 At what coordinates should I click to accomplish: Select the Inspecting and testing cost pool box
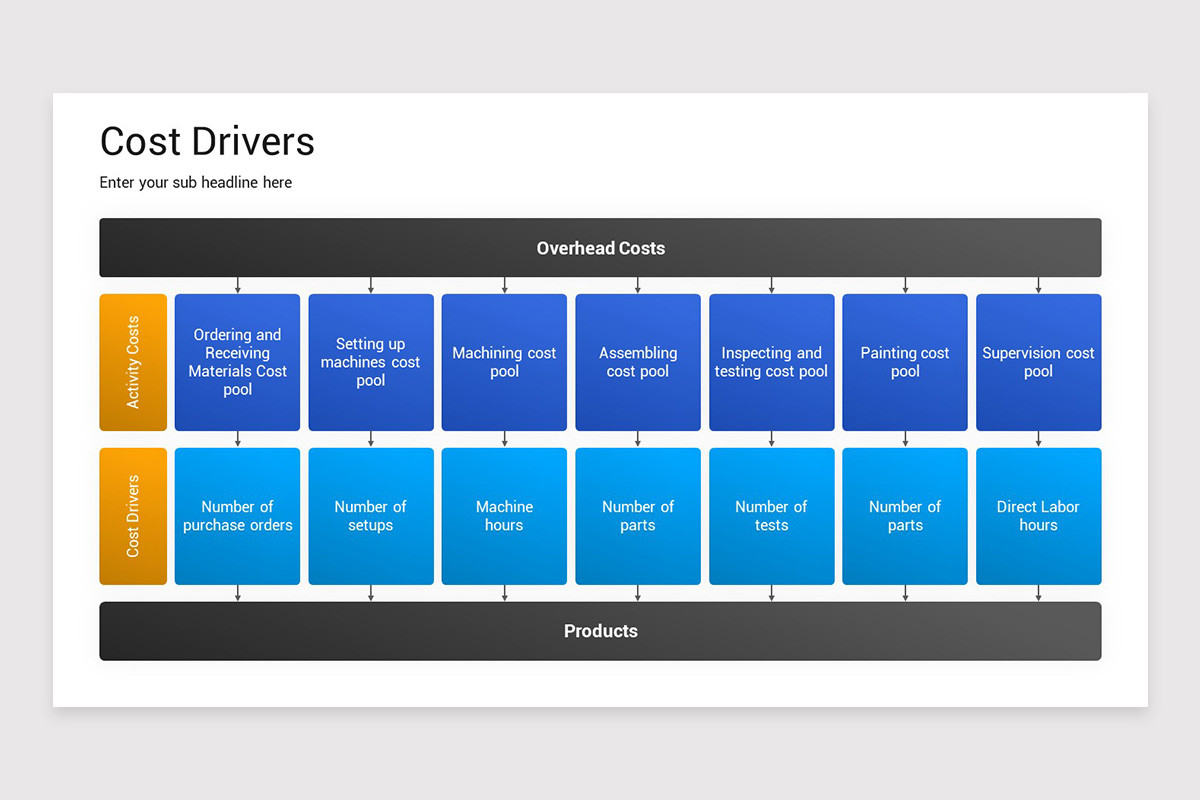[771, 362]
